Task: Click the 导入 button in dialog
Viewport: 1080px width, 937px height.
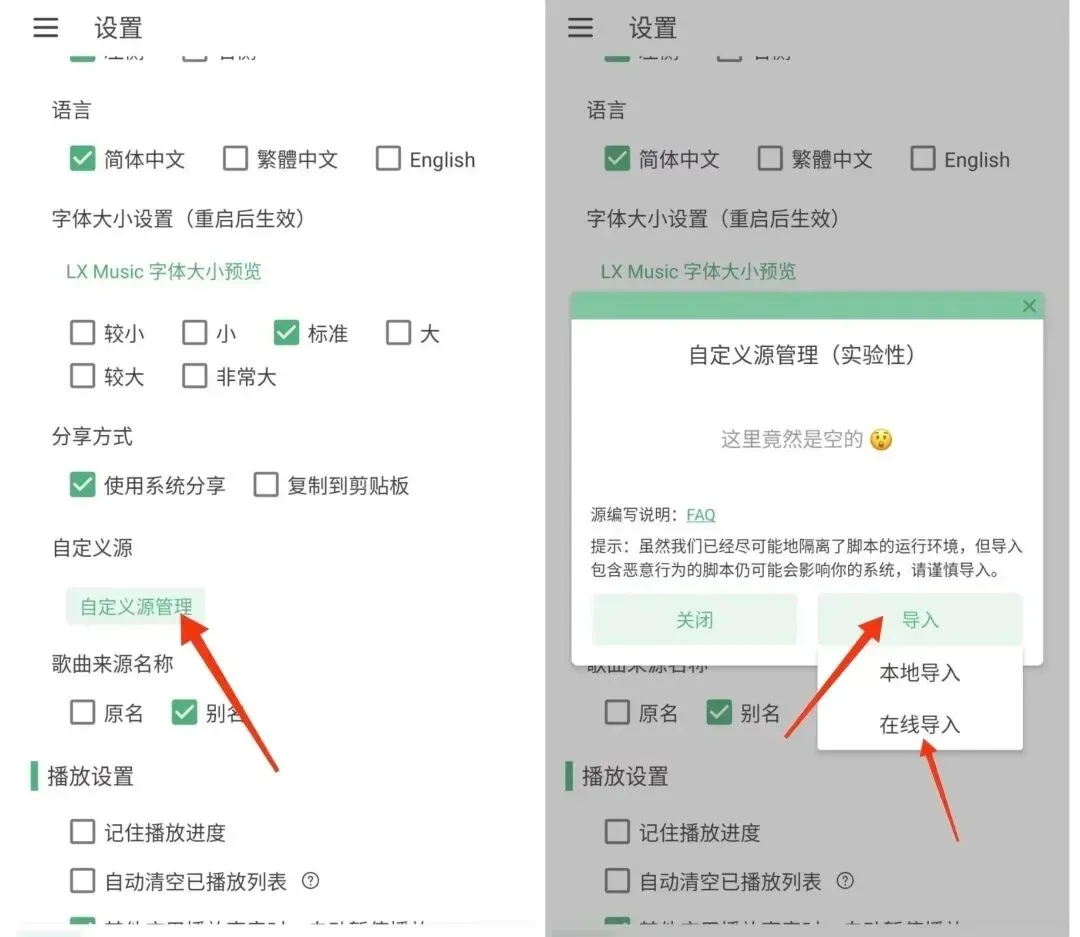Action: 920,619
